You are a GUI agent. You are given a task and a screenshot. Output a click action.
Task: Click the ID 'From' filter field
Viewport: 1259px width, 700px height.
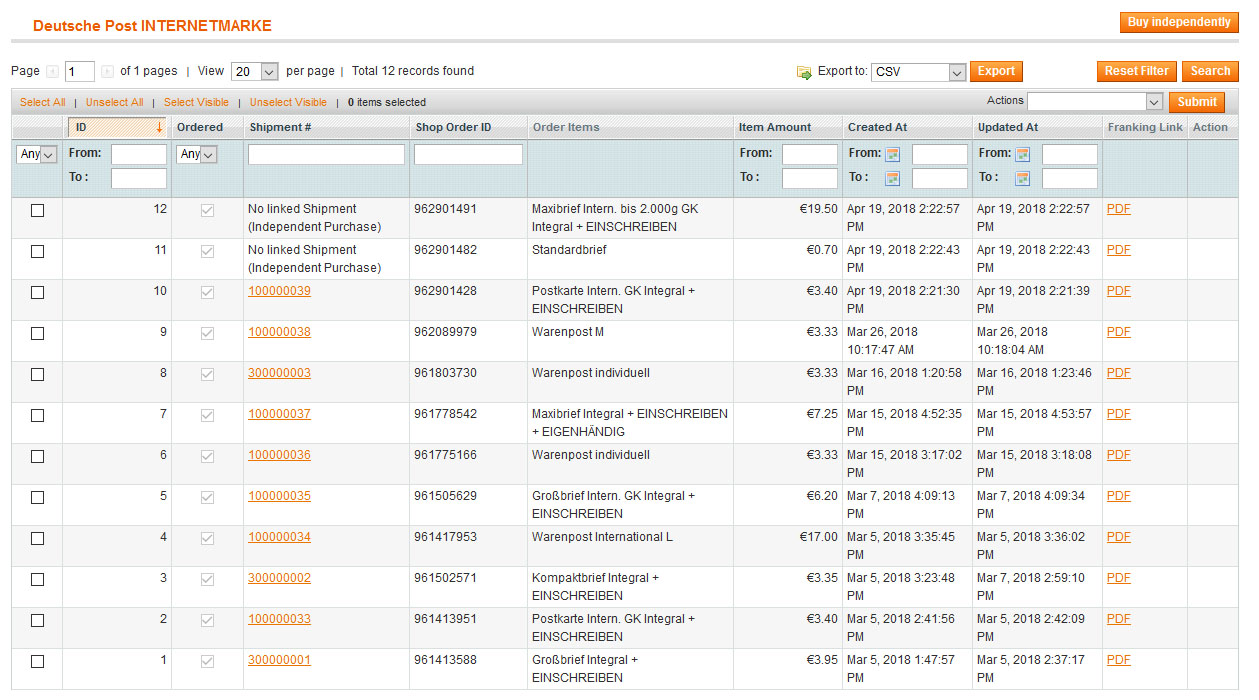click(139, 155)
